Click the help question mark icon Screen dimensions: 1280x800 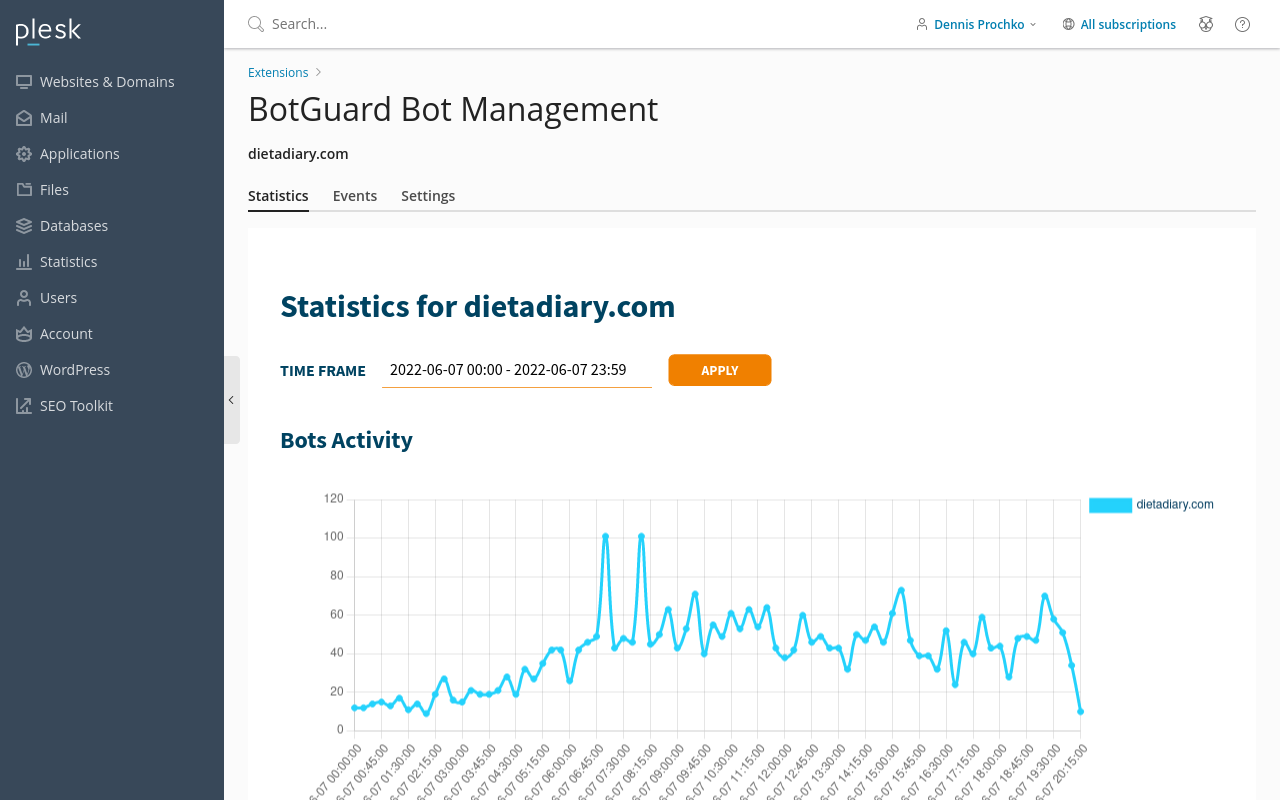point(1242,24)
